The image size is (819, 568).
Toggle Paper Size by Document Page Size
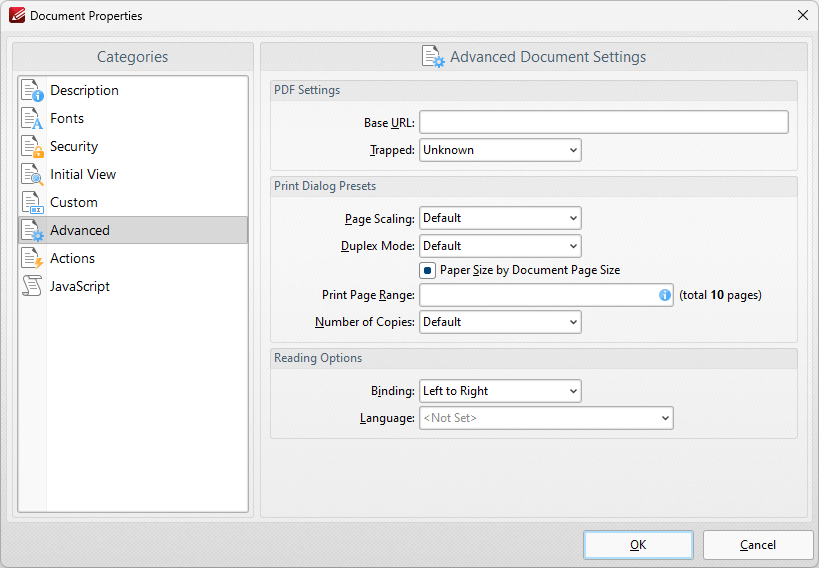click(427, 270)
